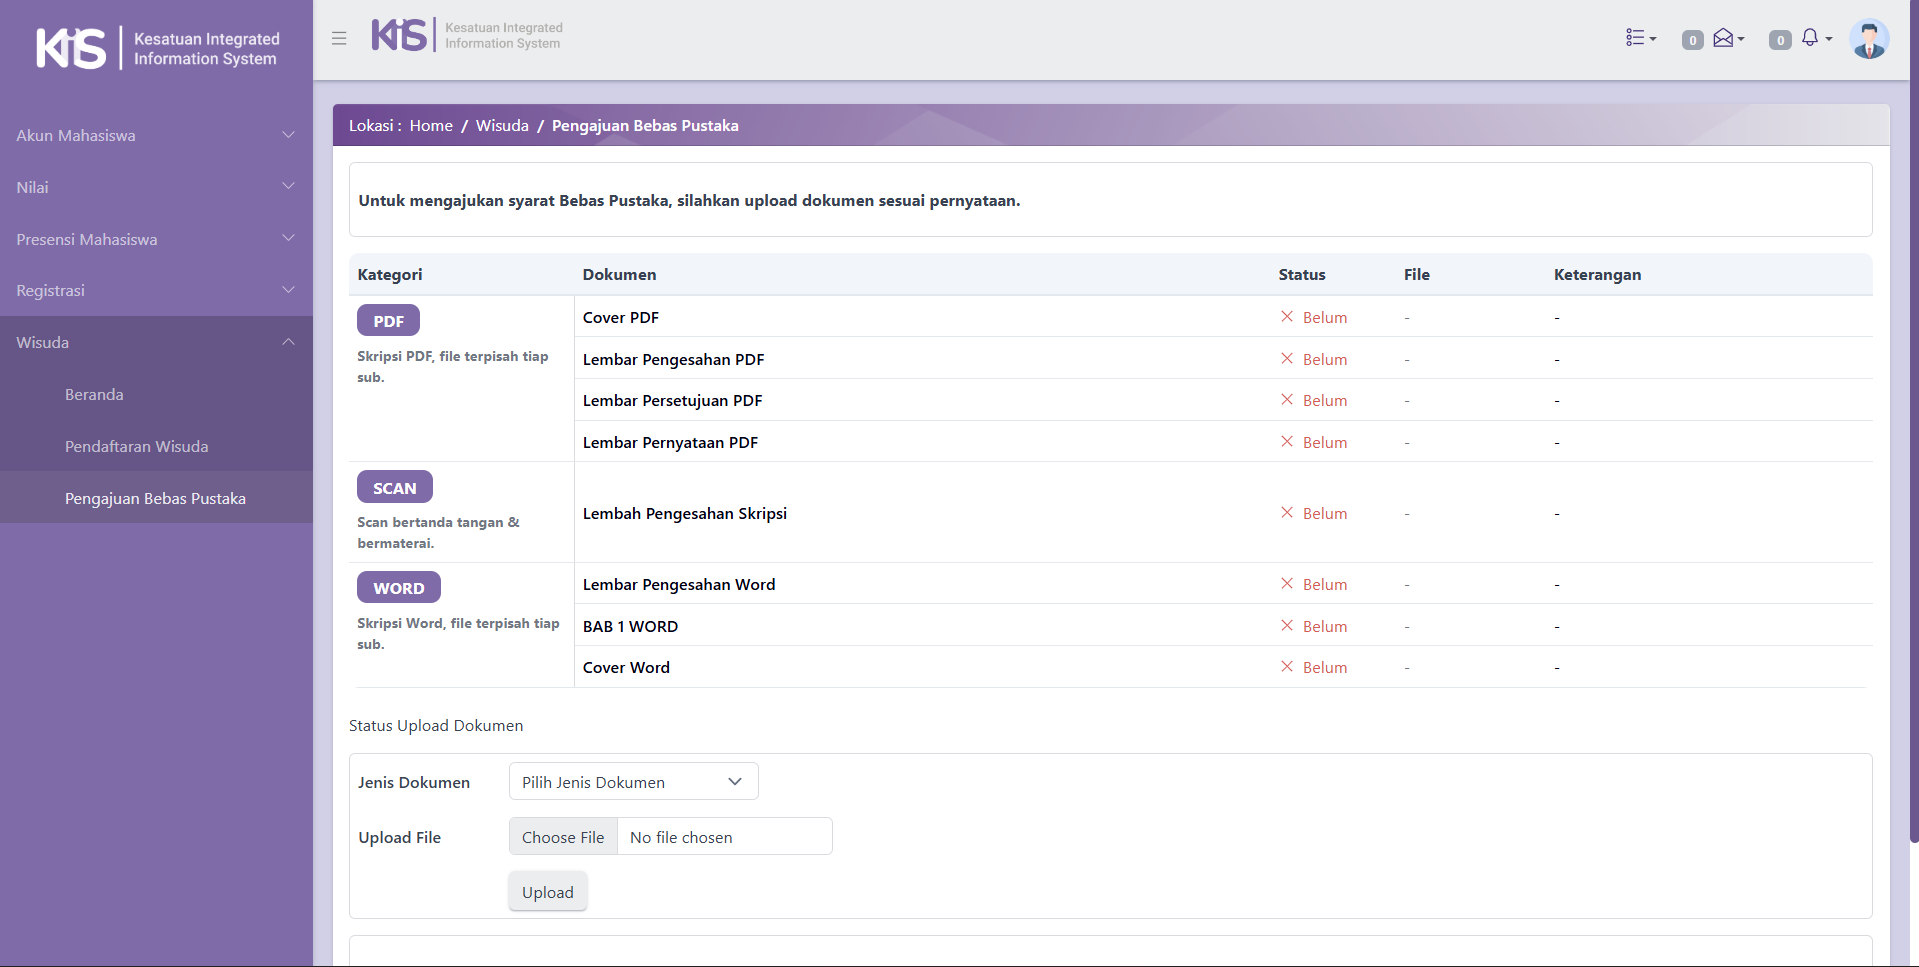
Task: Click the WORD category badge
Action: click(398, 588)
